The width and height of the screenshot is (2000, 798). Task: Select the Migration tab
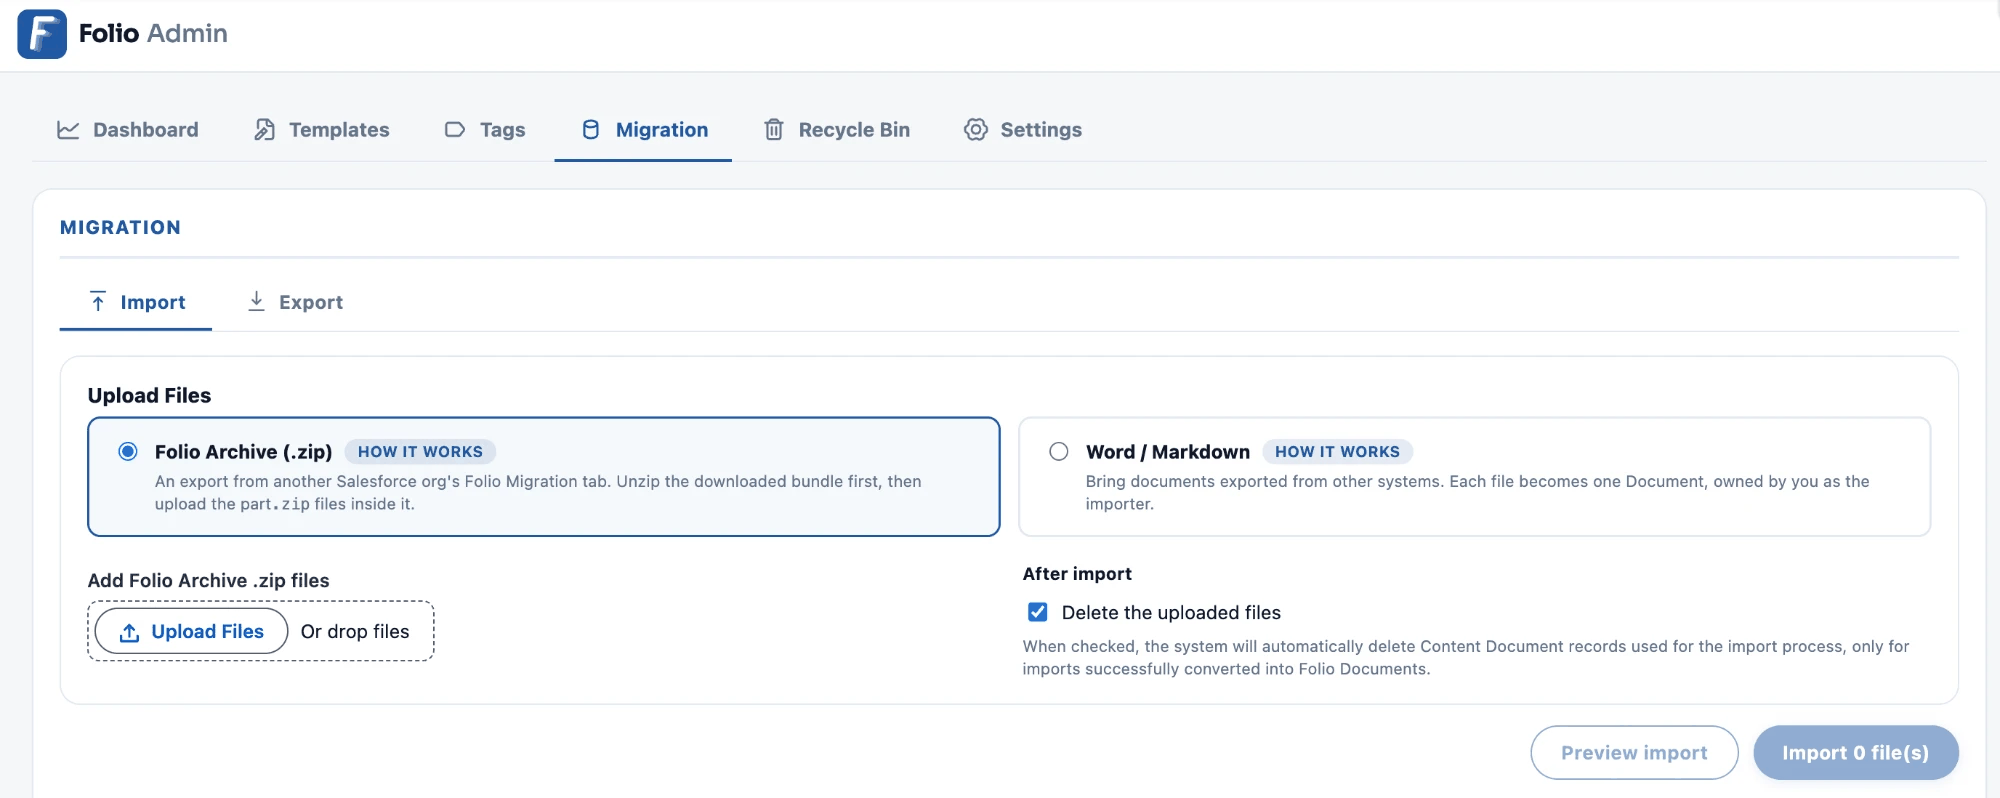(643, 130)
